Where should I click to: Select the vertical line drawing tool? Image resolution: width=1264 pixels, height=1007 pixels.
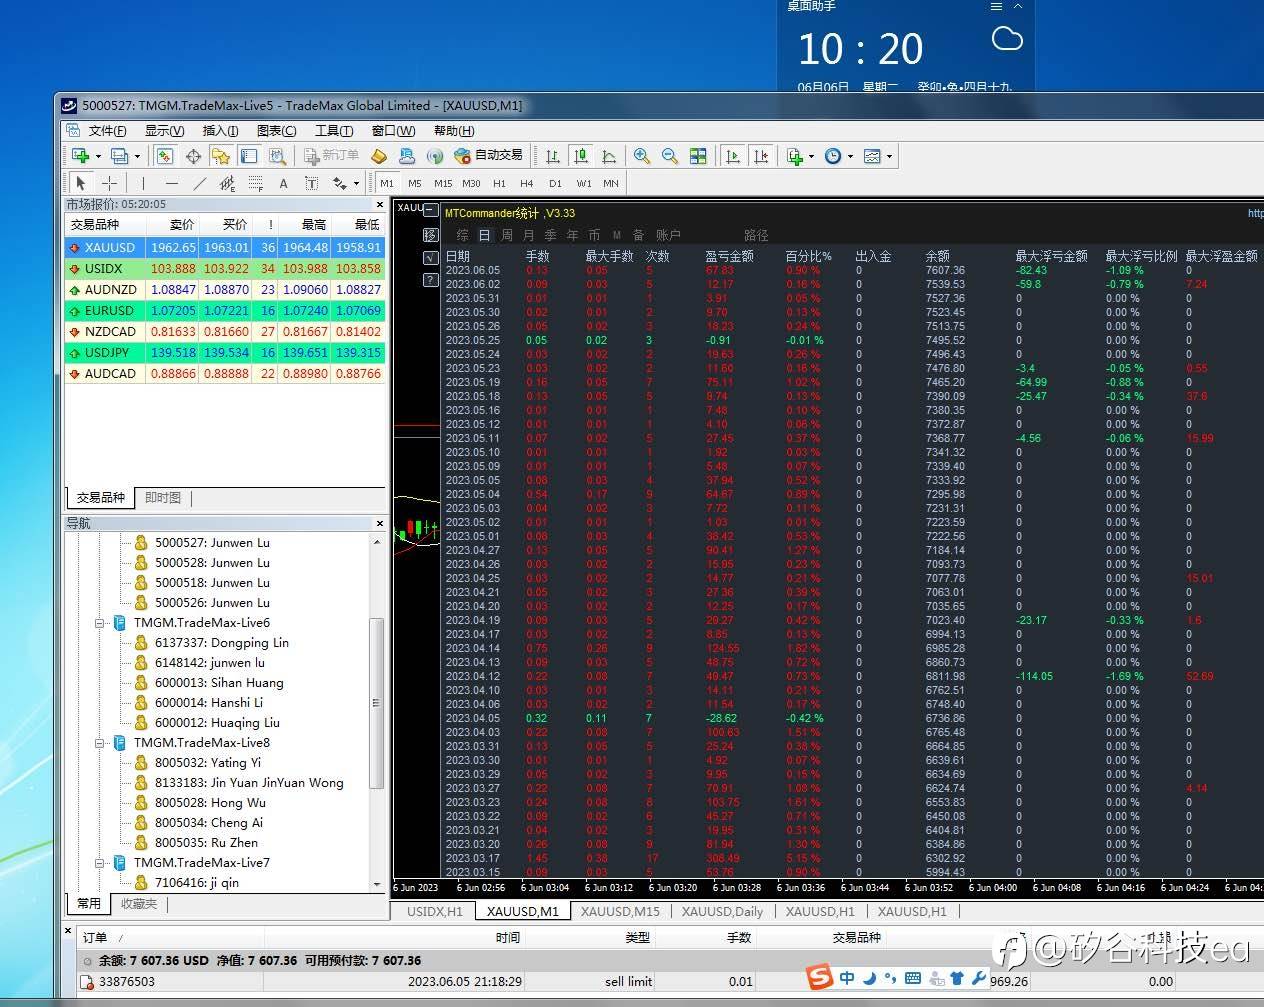143,183
